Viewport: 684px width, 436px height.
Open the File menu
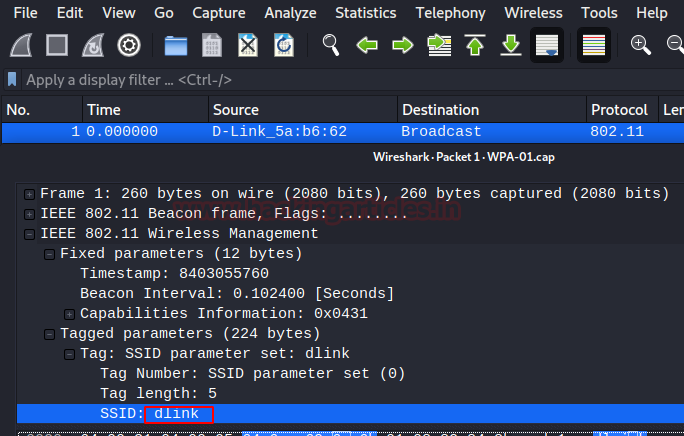[25, 13]
